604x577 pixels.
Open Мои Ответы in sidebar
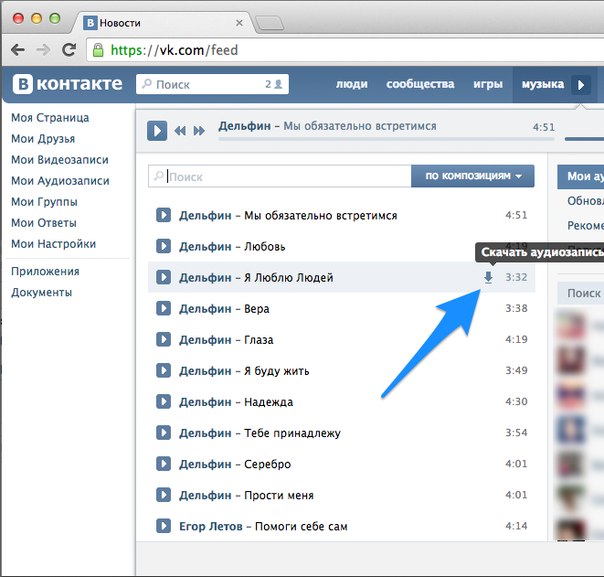coord(44,223)
